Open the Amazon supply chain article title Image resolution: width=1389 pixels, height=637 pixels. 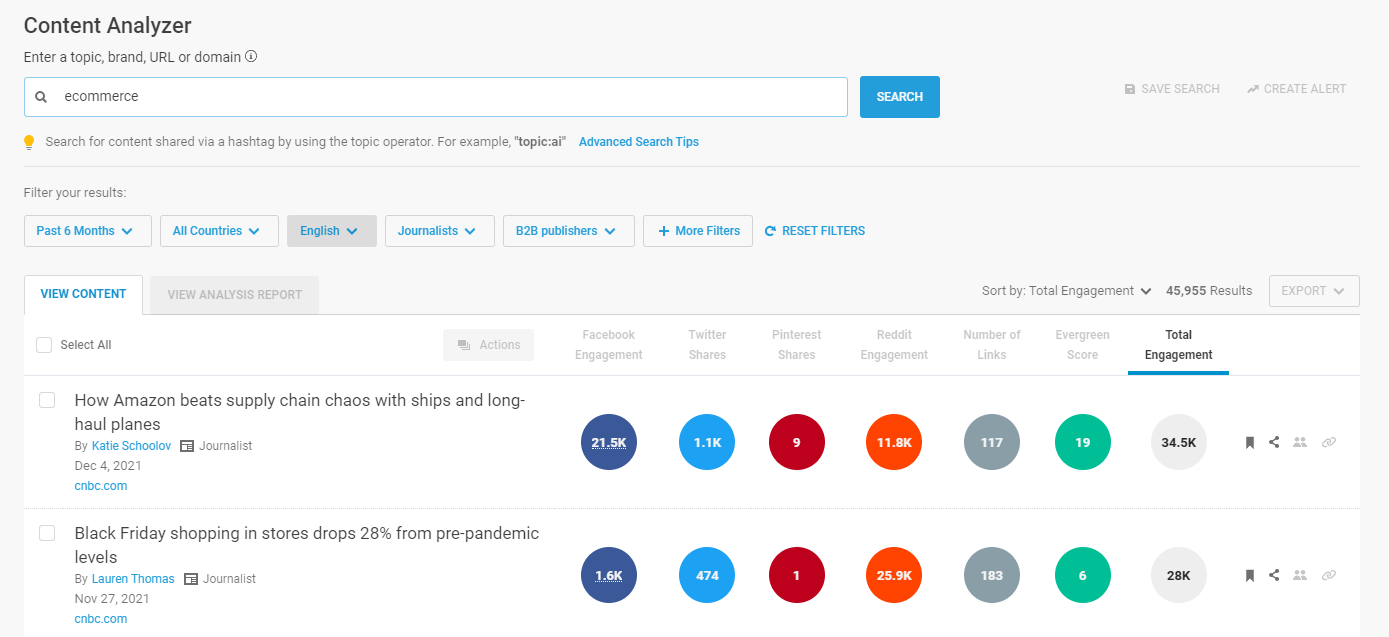coord(300,412)
